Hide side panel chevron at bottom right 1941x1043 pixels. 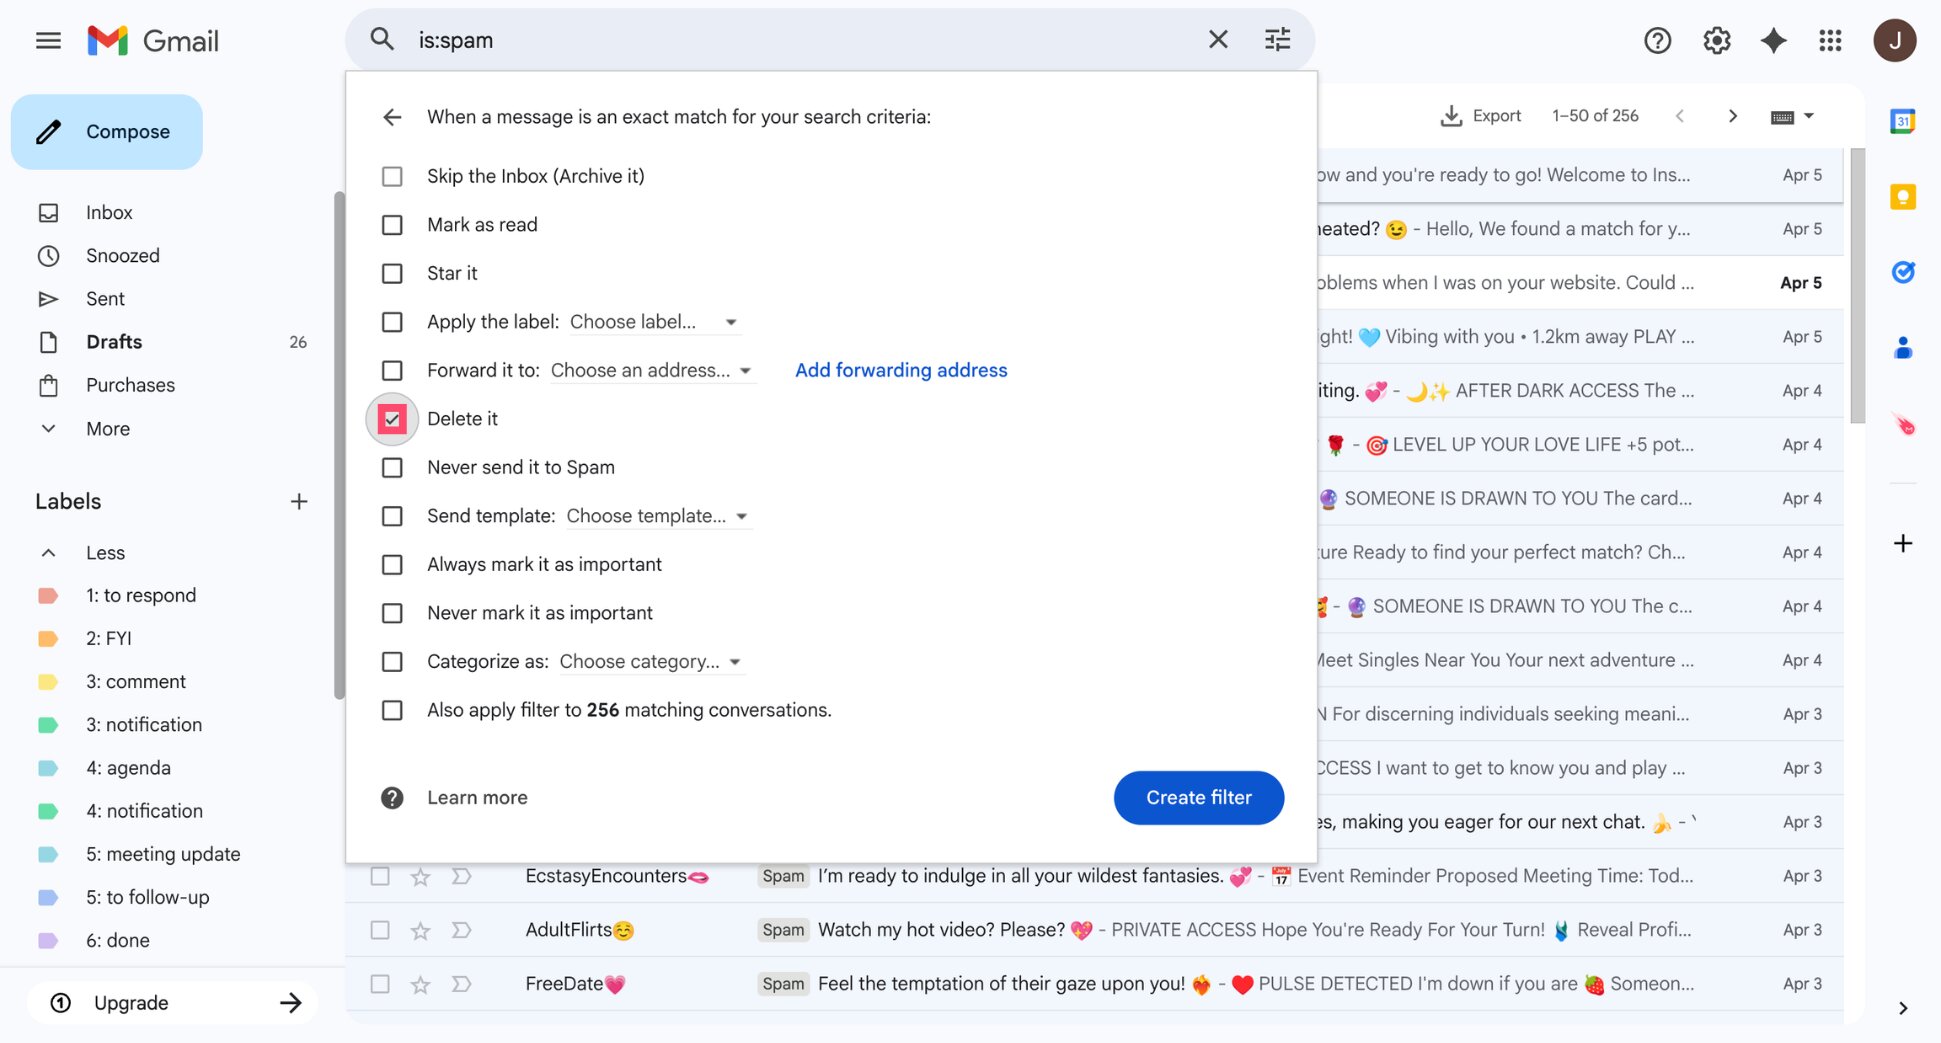[x=1902, y=1008]
